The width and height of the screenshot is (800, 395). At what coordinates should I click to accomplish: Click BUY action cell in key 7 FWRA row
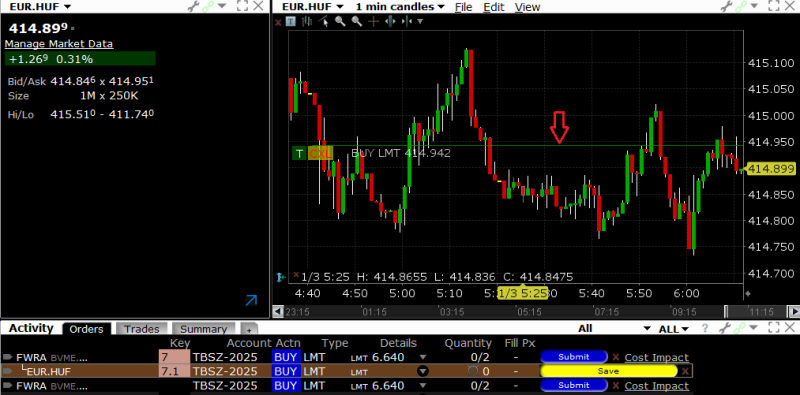point(285,357)
